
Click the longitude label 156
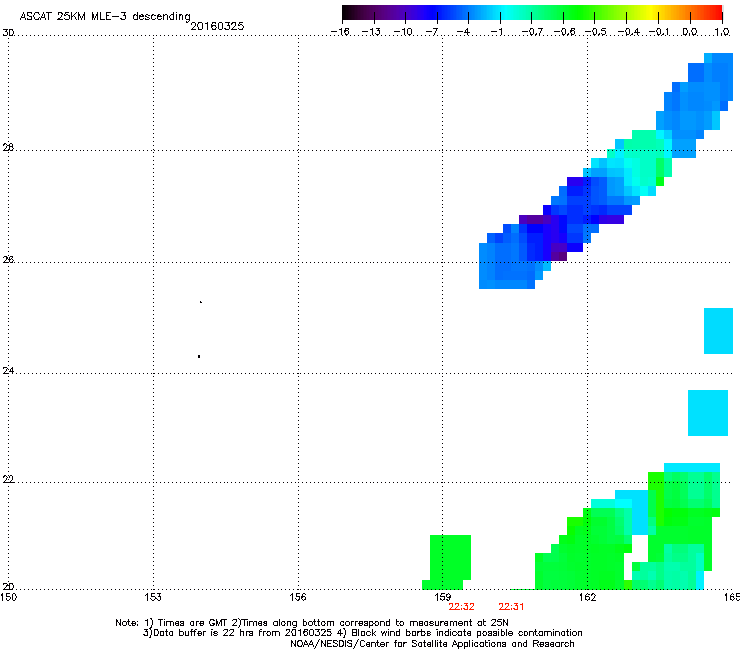point(298,597)
